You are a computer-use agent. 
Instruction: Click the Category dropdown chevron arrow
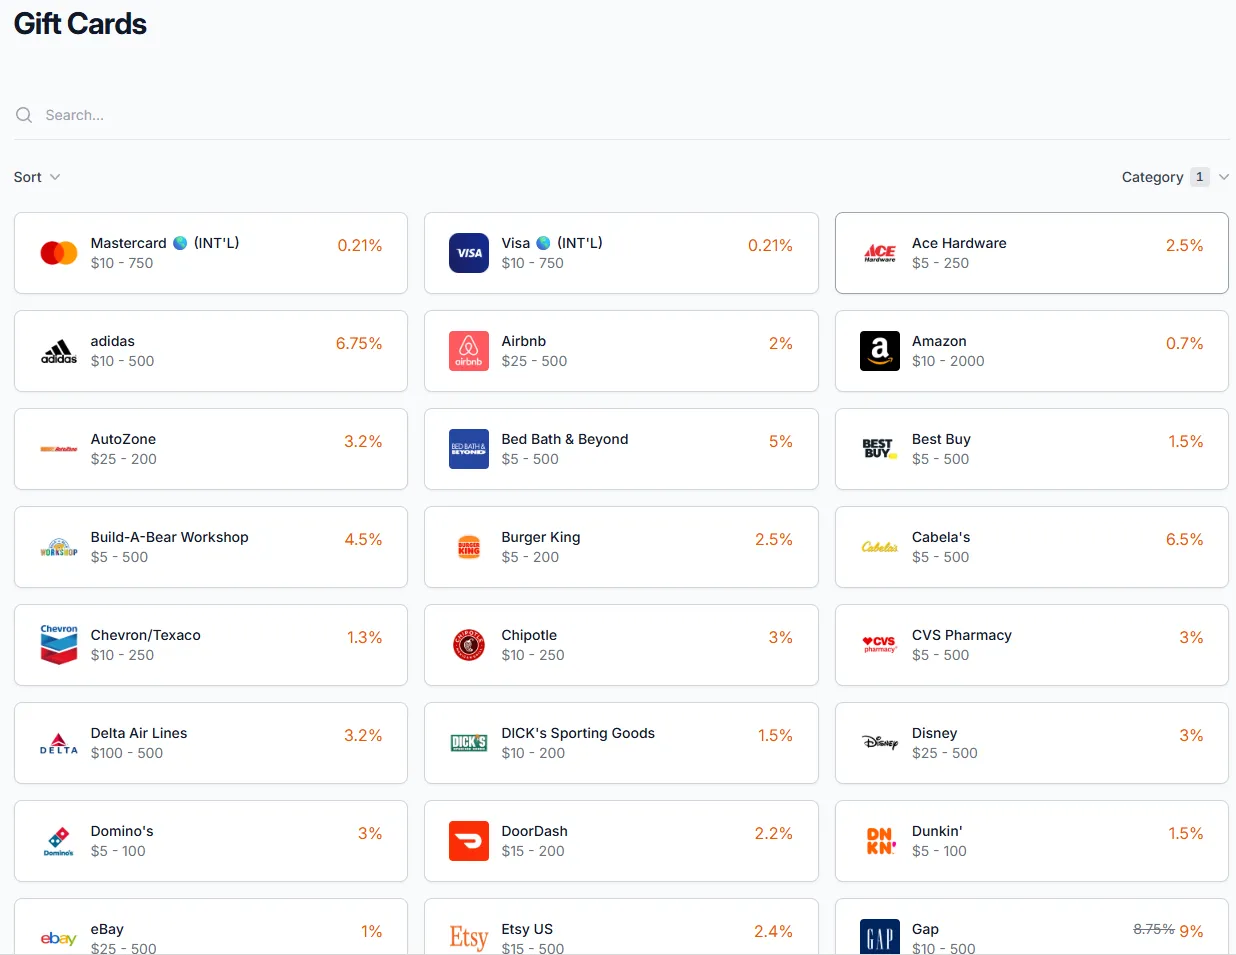(1224, 177)
